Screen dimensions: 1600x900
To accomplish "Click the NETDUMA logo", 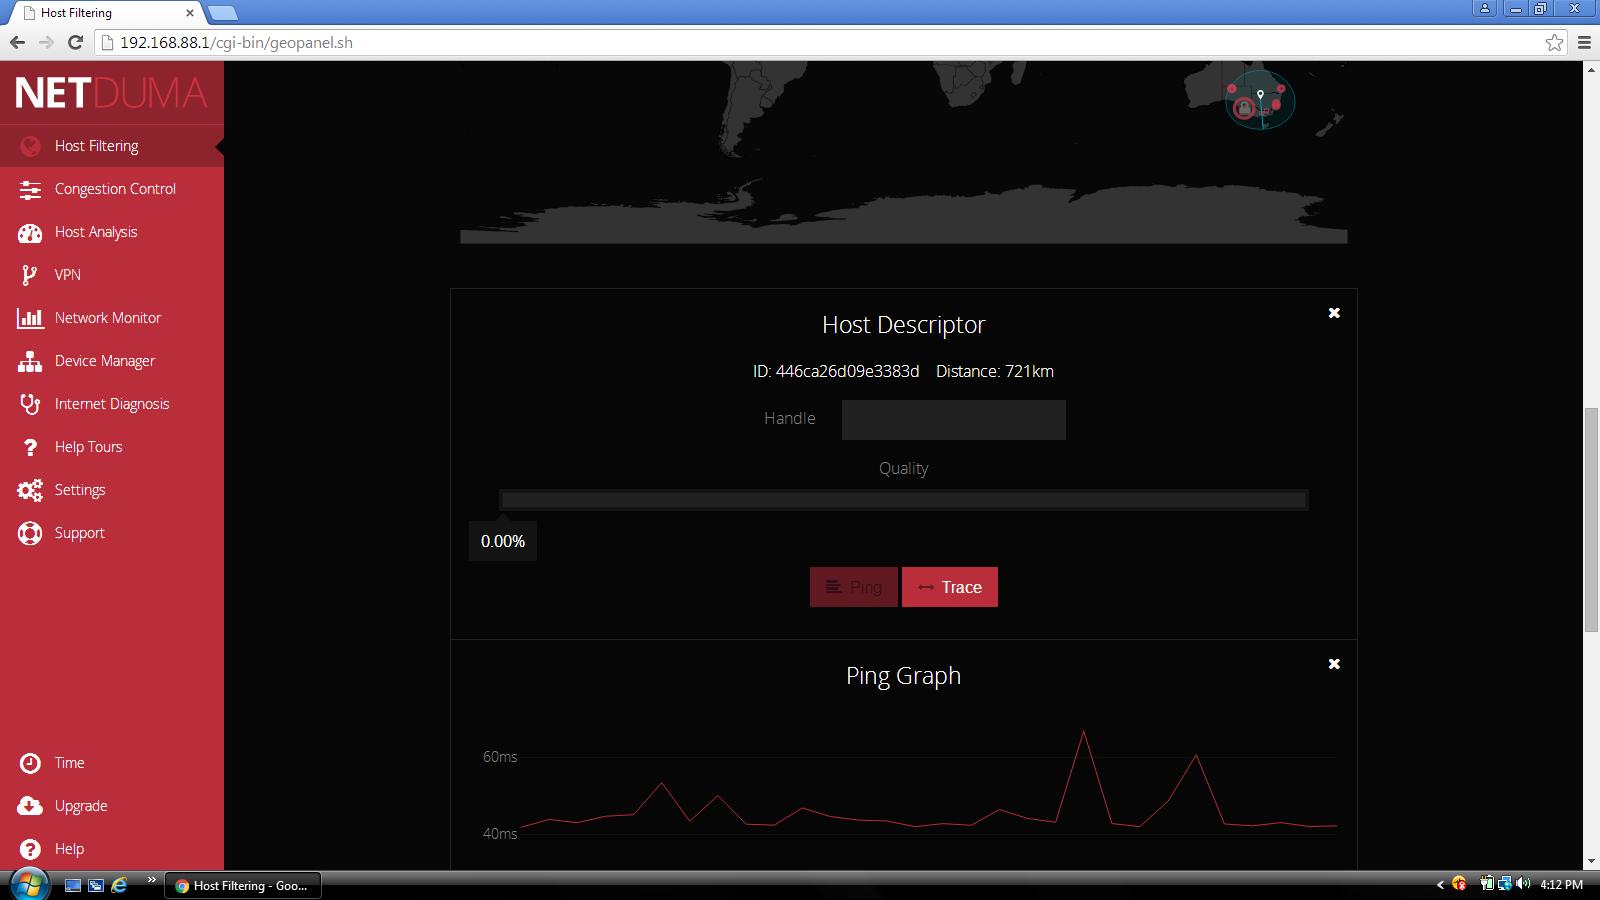I will 111,93.
